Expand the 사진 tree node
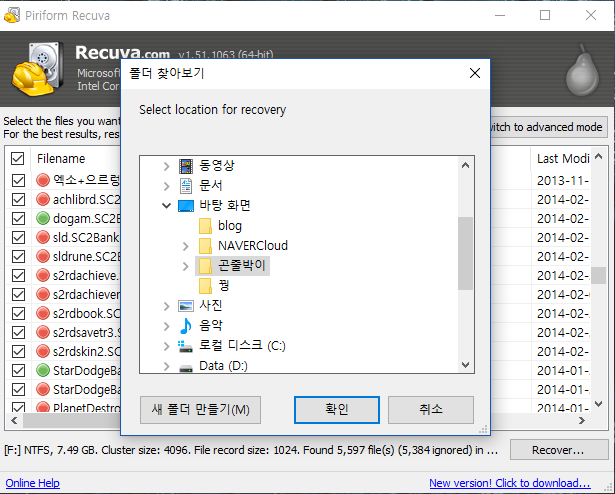The image size is (615, 494). click(167, 306)
